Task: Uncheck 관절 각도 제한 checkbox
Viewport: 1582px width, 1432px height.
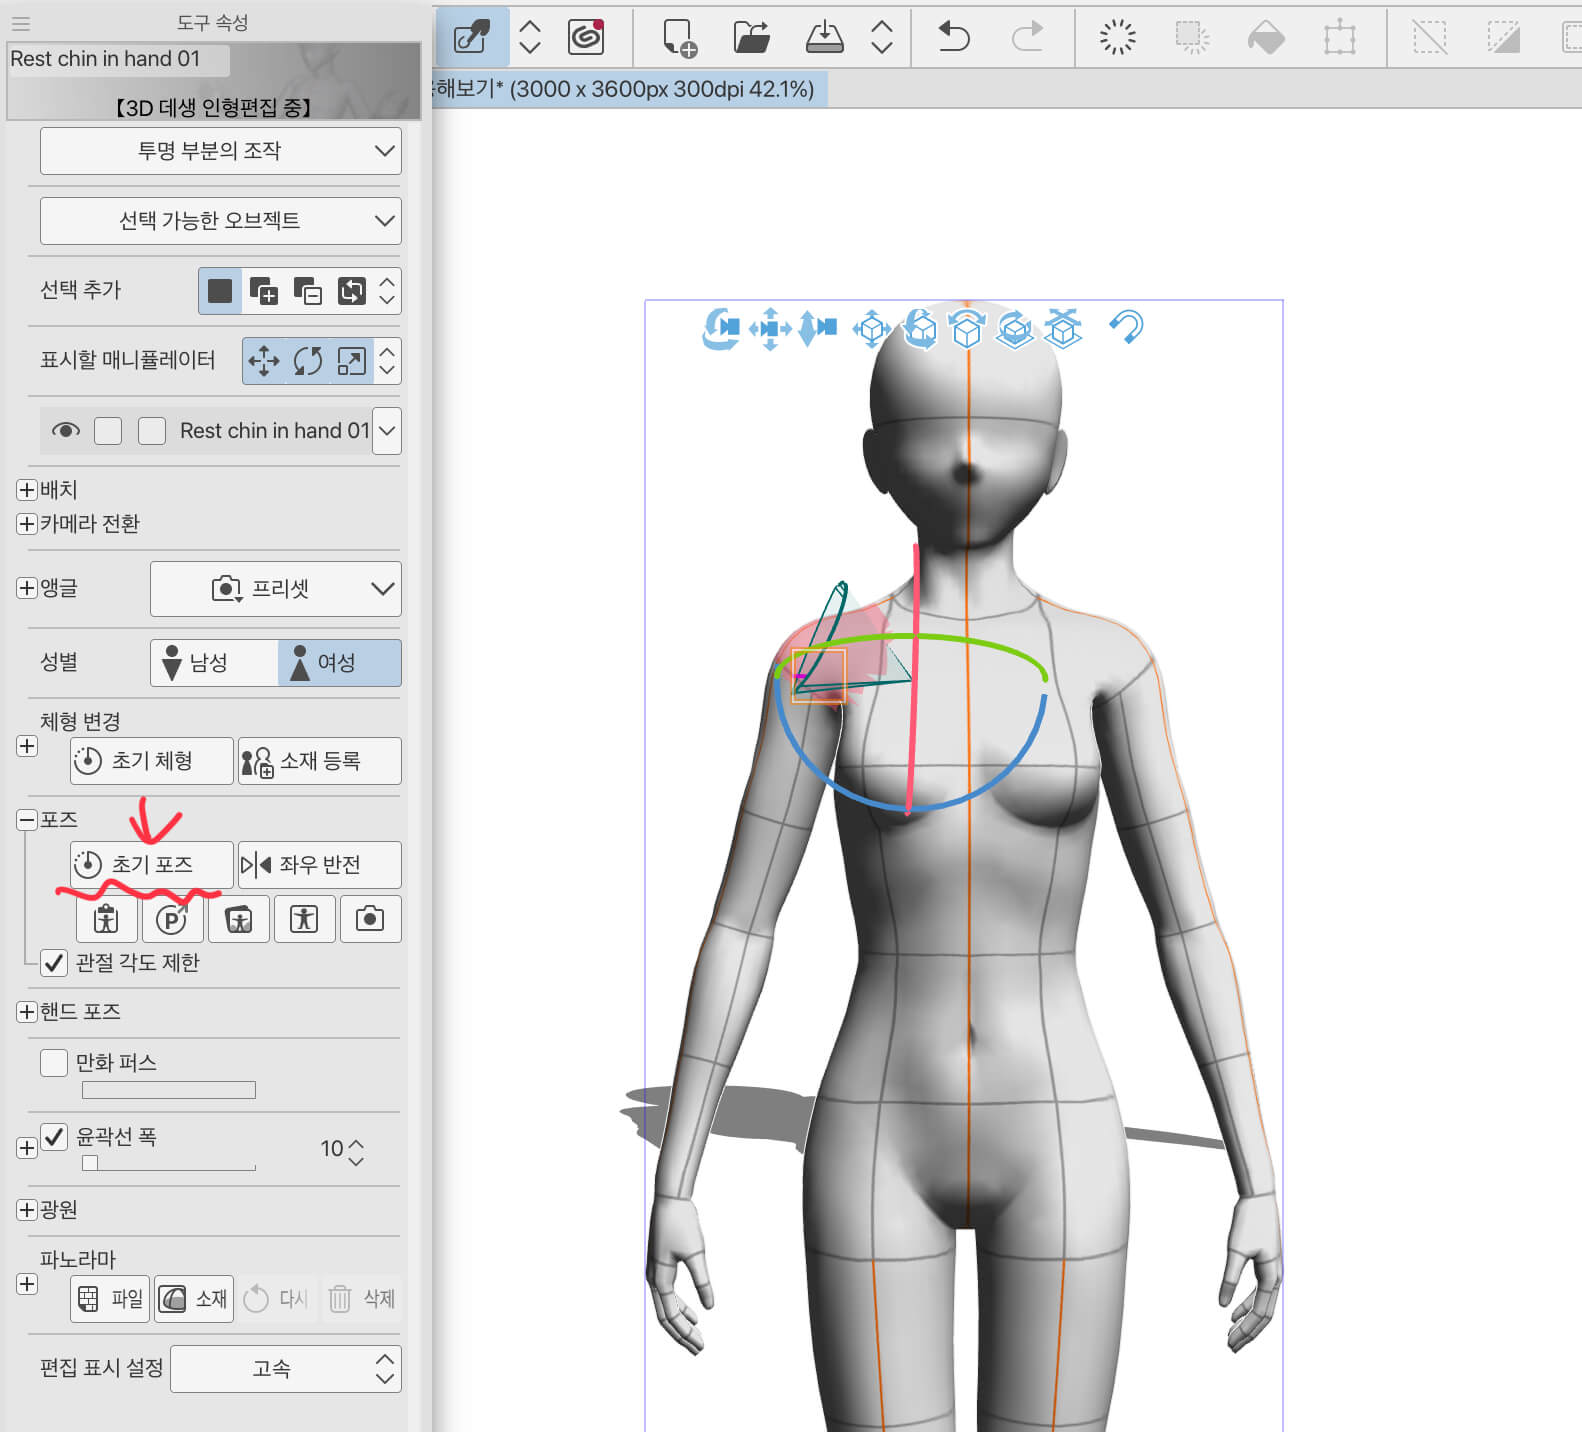Action: (x=54, y=963)
